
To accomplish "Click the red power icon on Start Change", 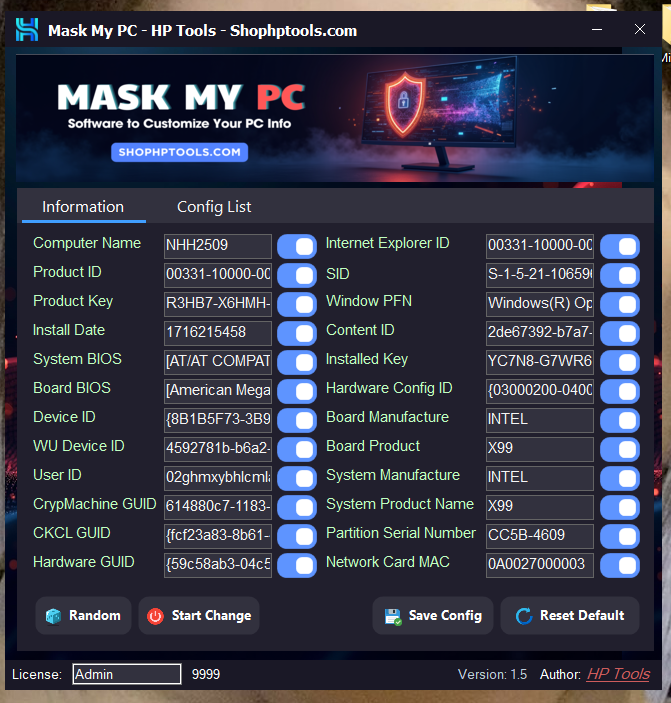I will point(155,616).
